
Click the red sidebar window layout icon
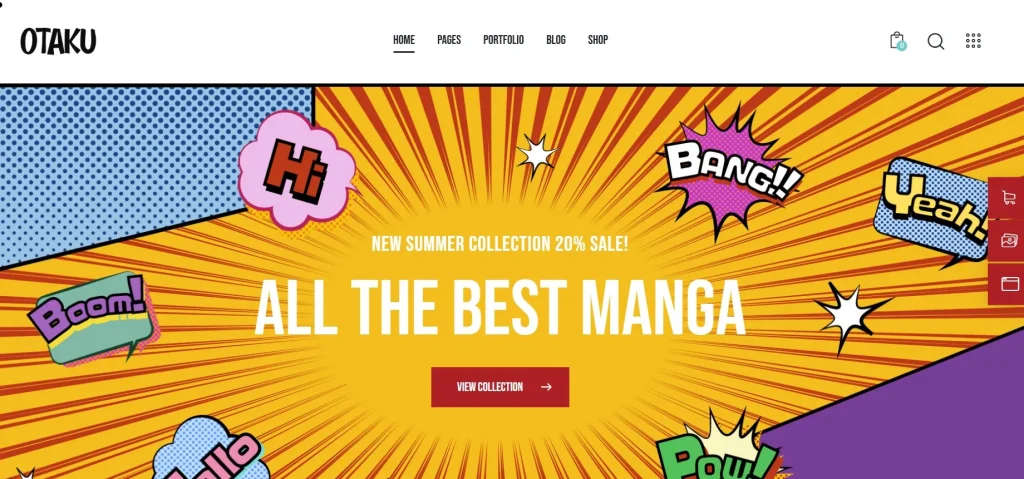[1008, 284]
